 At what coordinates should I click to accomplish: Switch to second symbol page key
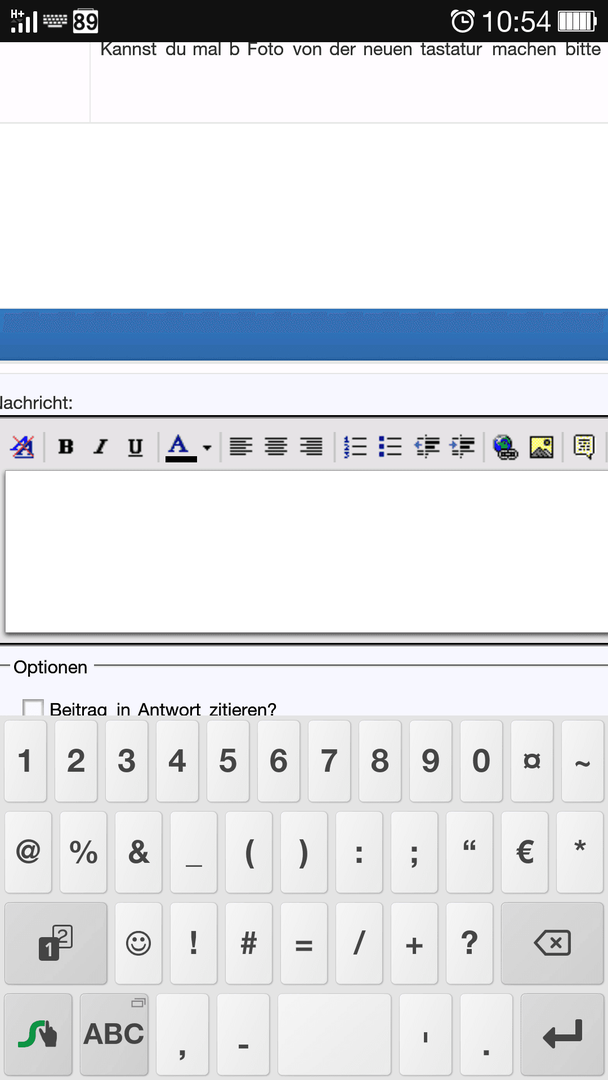[x=56, y=944]
